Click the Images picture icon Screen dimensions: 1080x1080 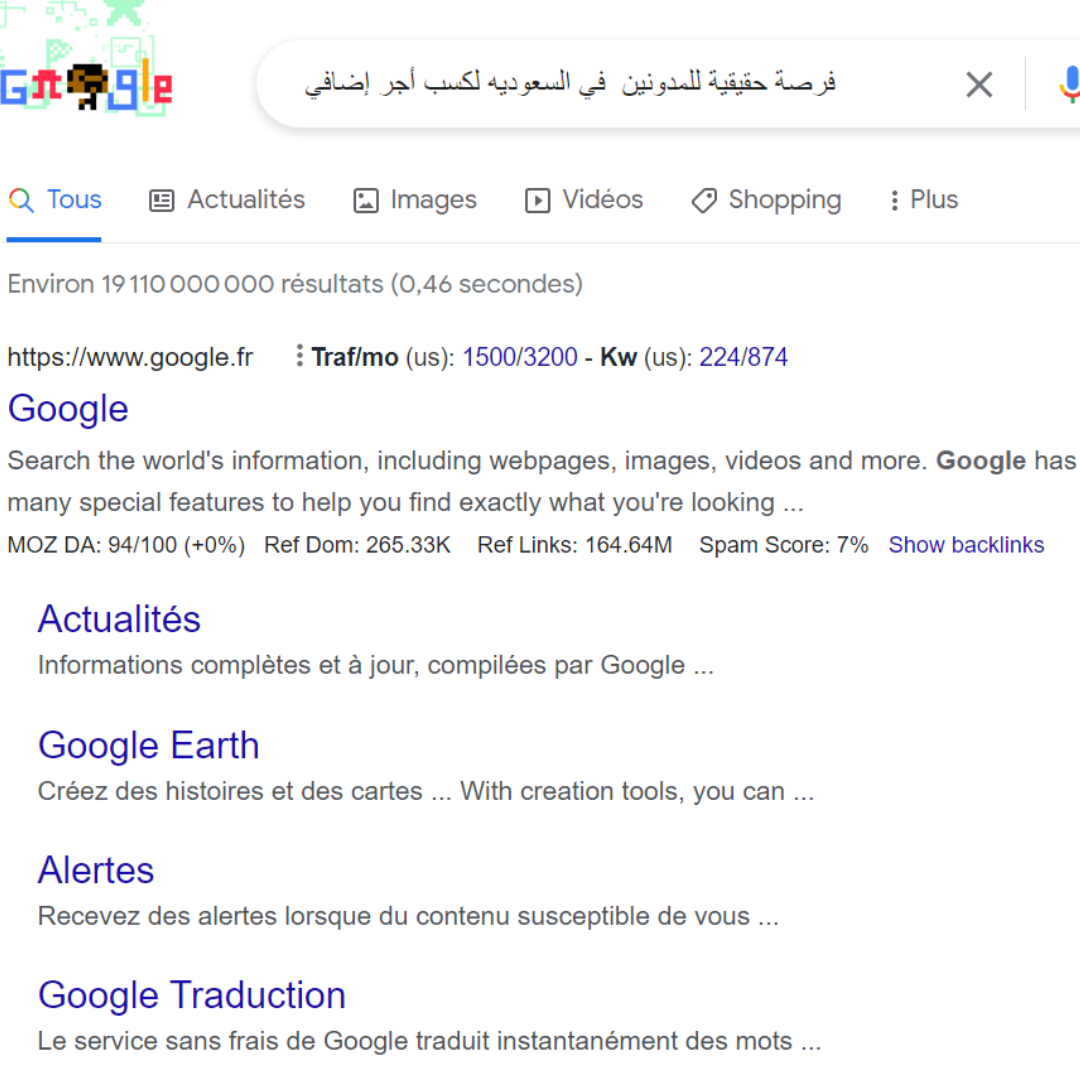[366, 200]
